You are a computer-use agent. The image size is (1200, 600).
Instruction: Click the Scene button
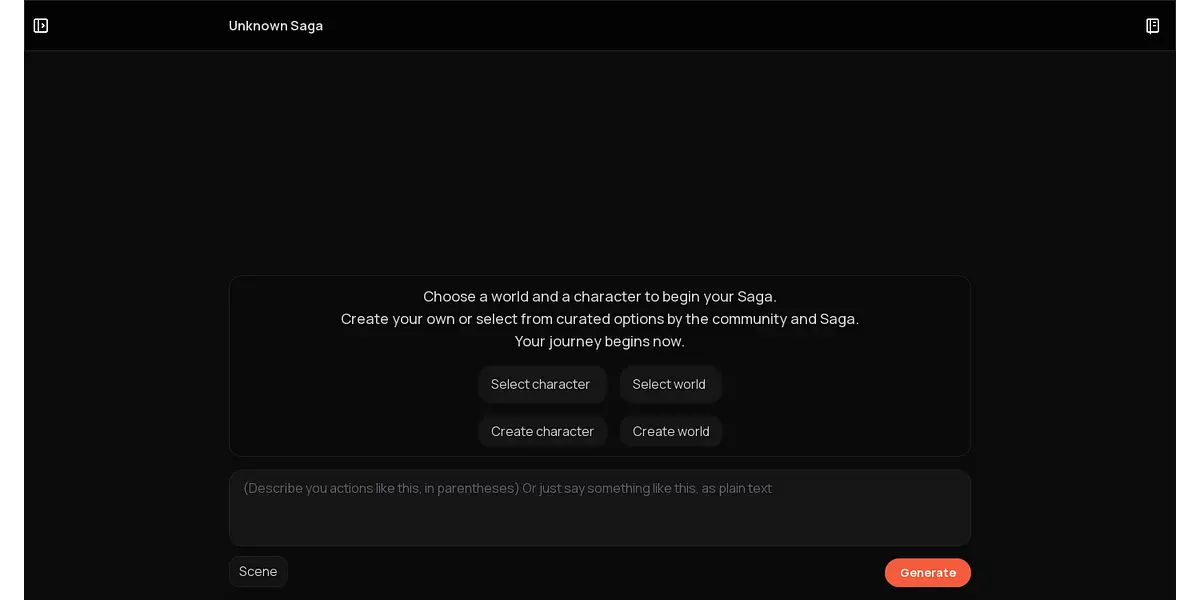point(258,571)
